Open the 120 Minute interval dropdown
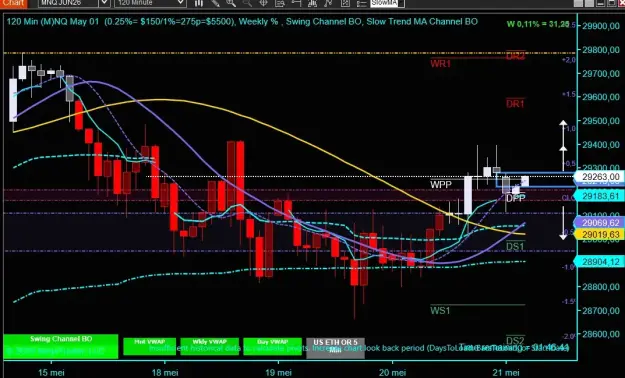The image size is (625, 378). 181,3
